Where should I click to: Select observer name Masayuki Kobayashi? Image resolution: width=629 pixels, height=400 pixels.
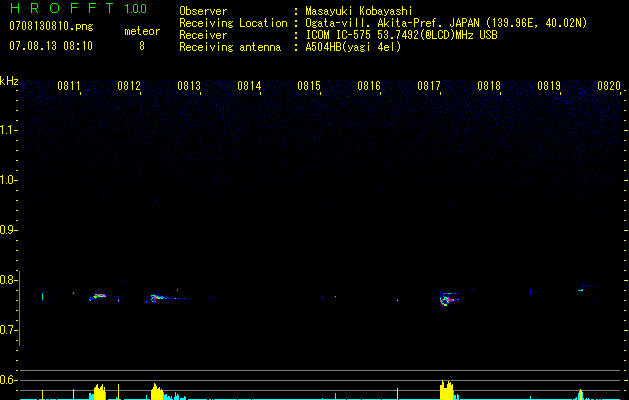359,11
